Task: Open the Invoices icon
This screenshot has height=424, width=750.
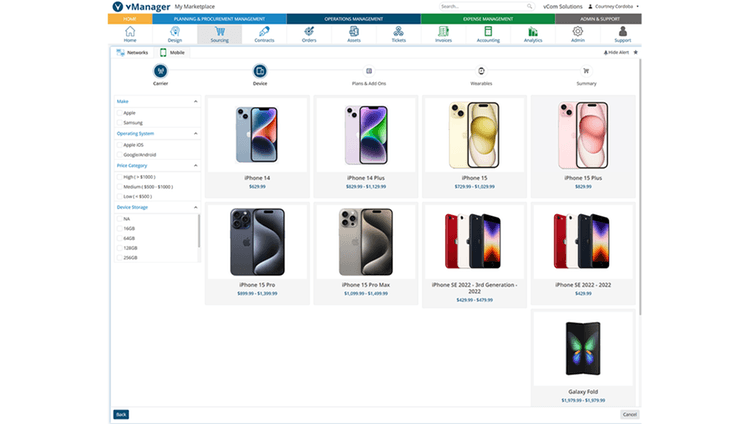Action: click(443, 32)
